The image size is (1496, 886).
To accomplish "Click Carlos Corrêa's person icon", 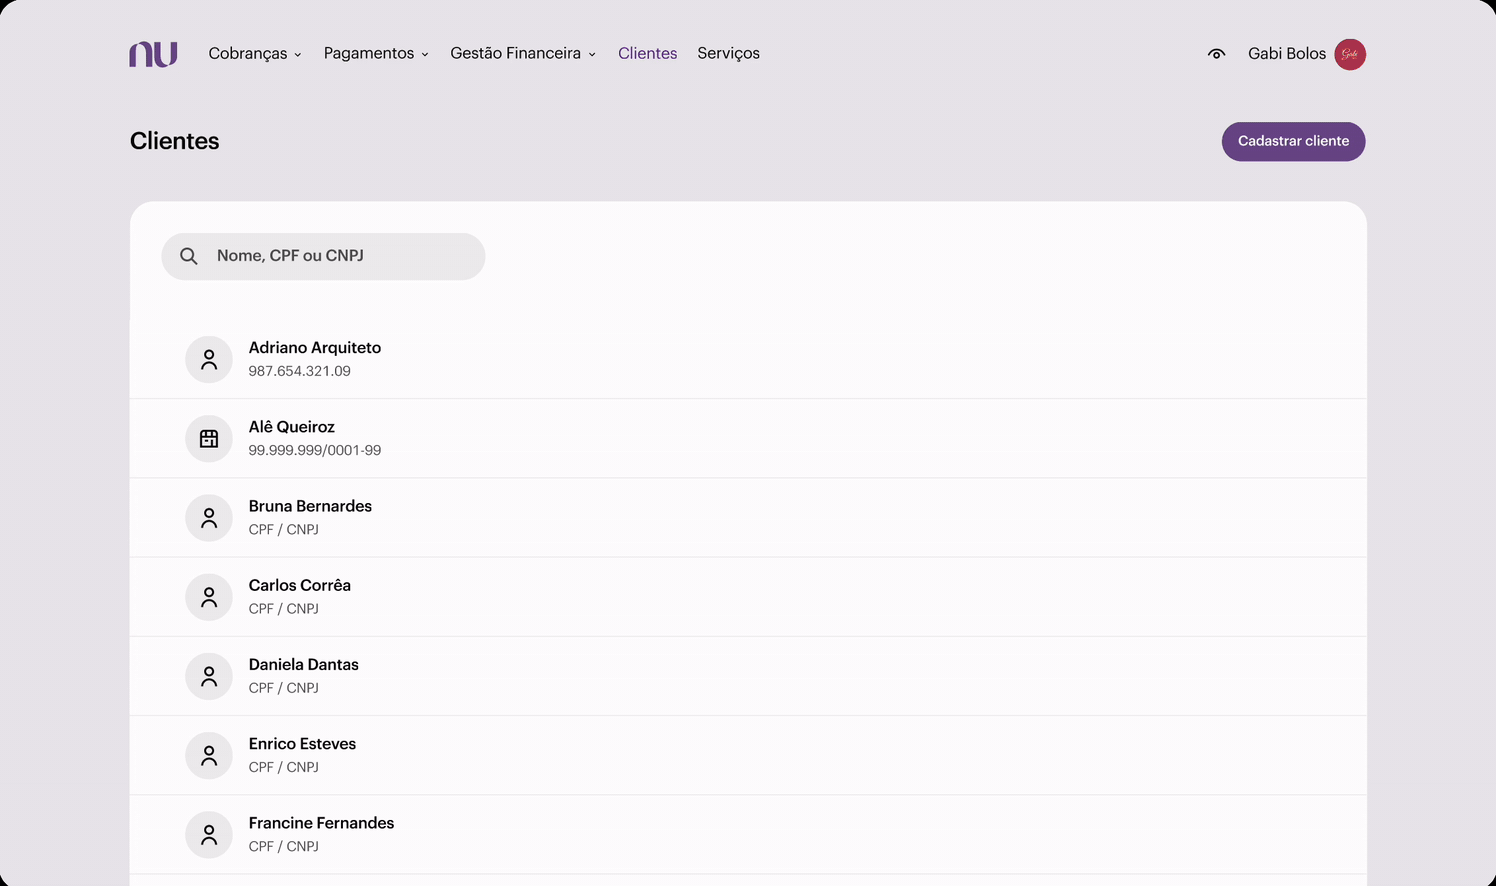I will (209, 597).
